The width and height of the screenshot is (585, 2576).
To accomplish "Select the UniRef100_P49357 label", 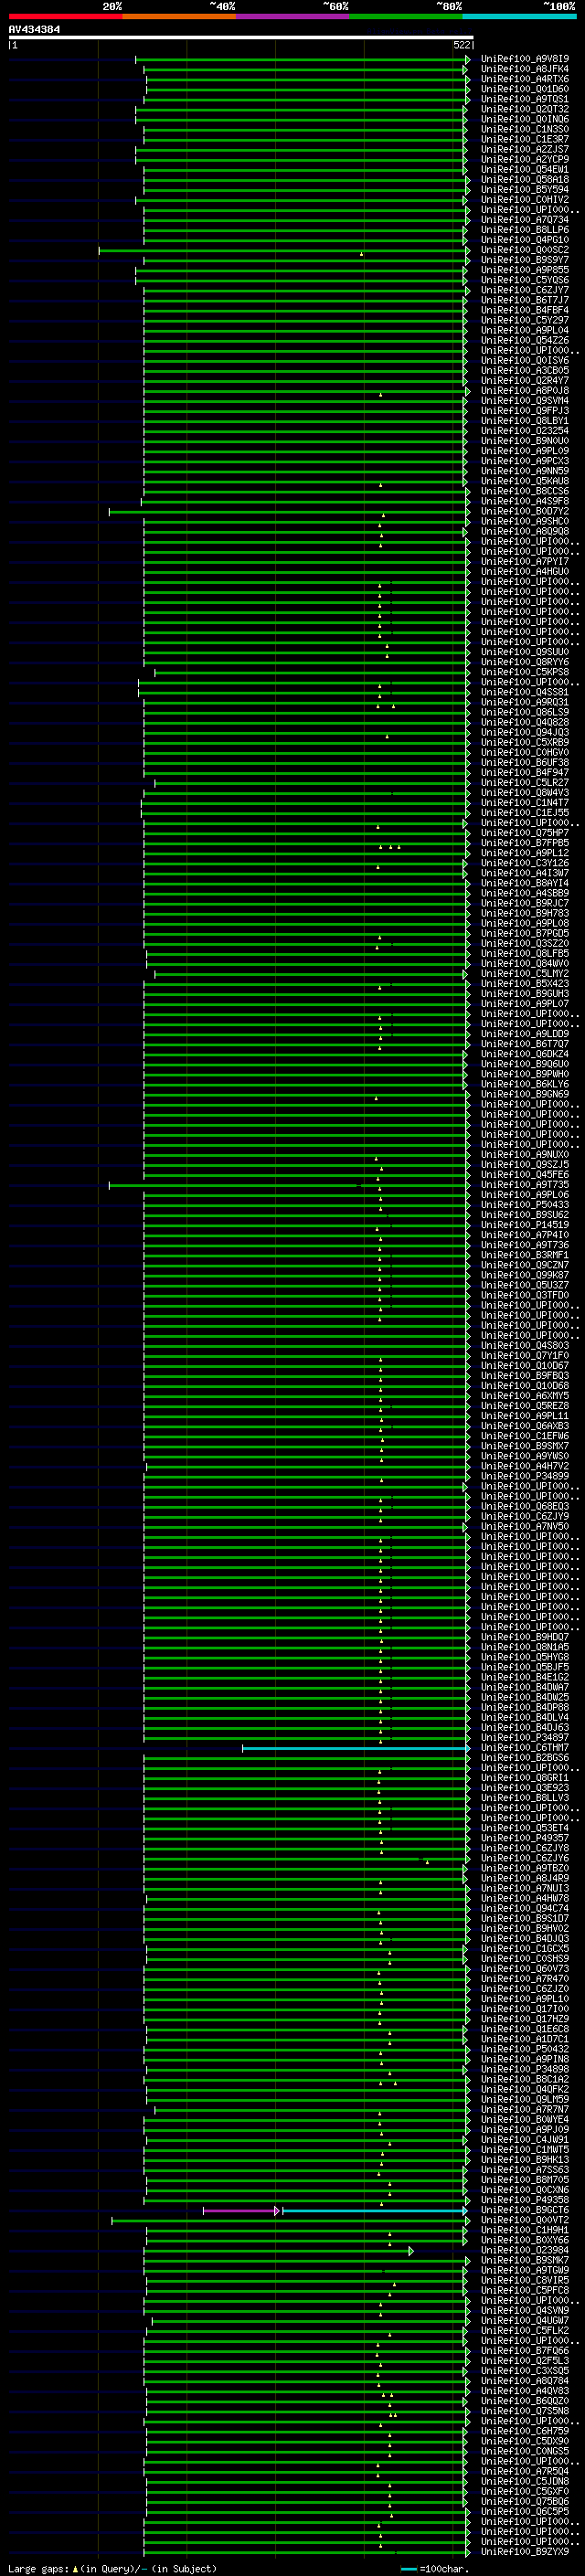I will tap(525, 1838).
